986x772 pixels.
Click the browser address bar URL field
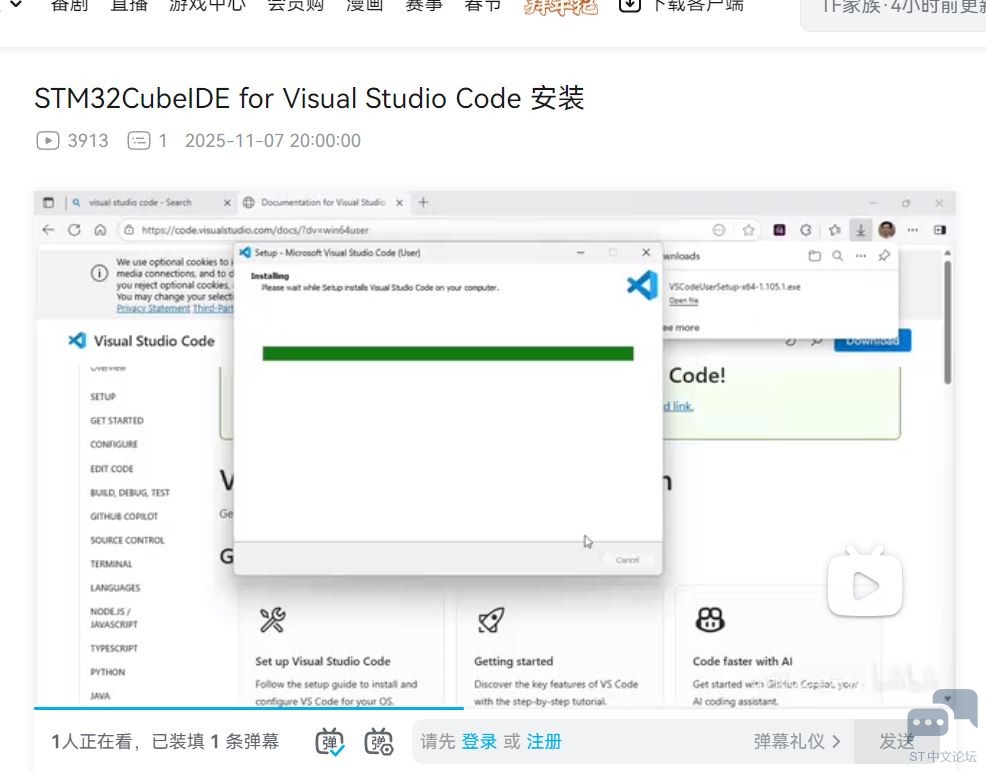(415, 230)
